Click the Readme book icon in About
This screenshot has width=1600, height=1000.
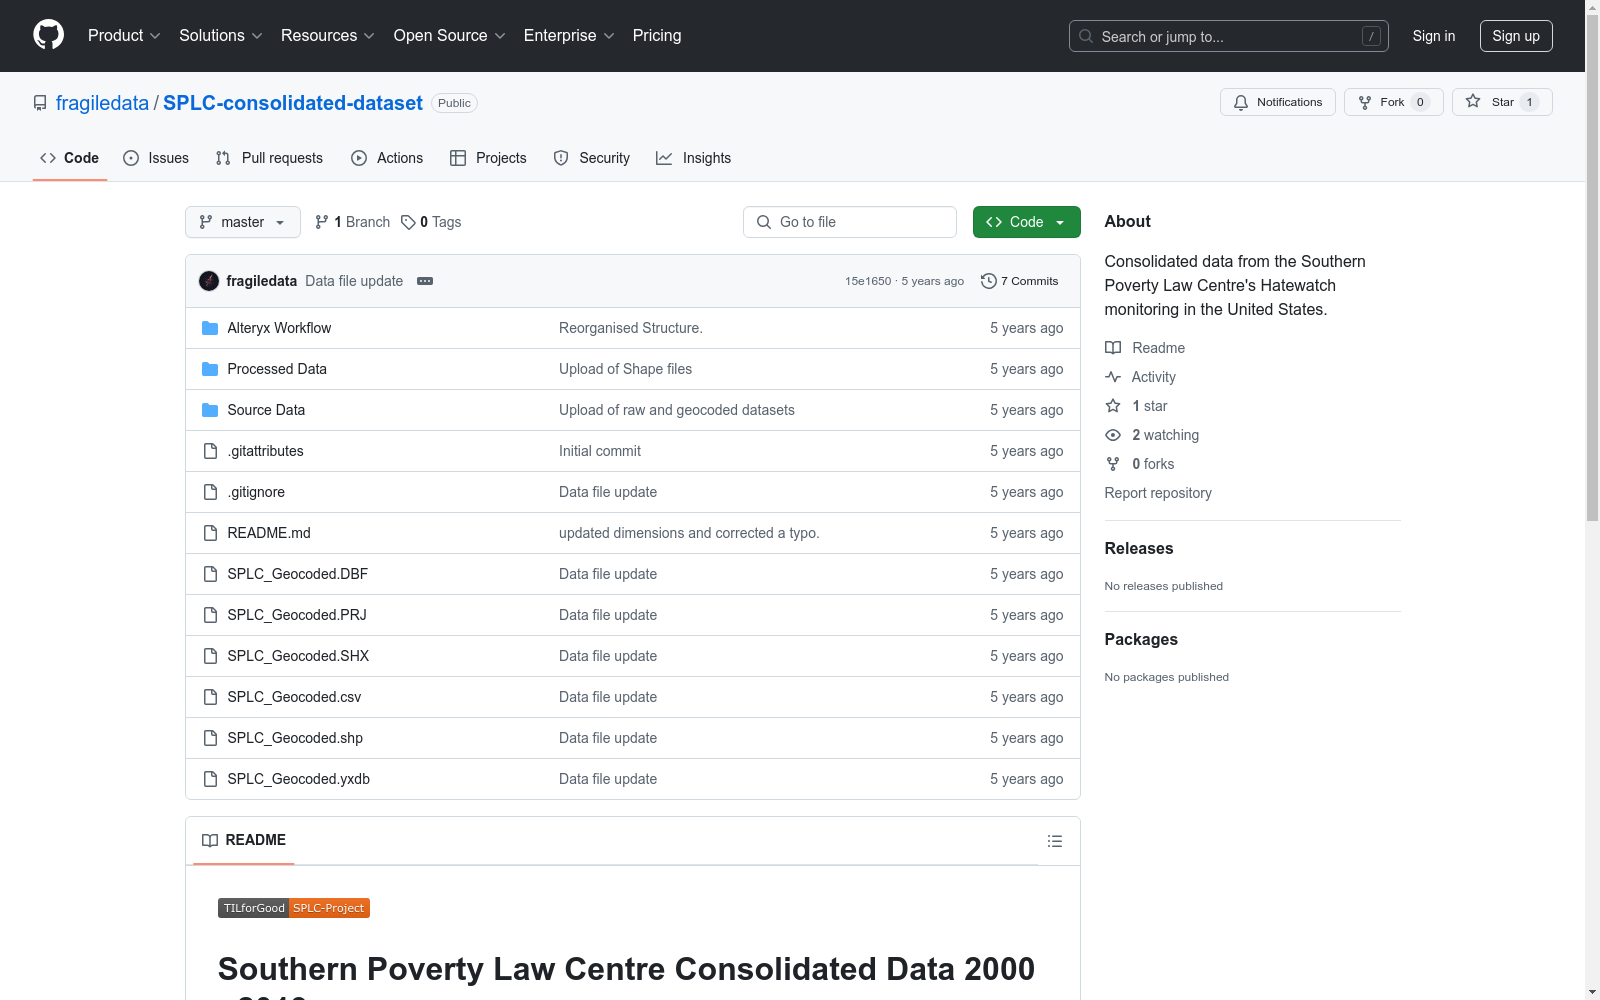pos(1113,348)
